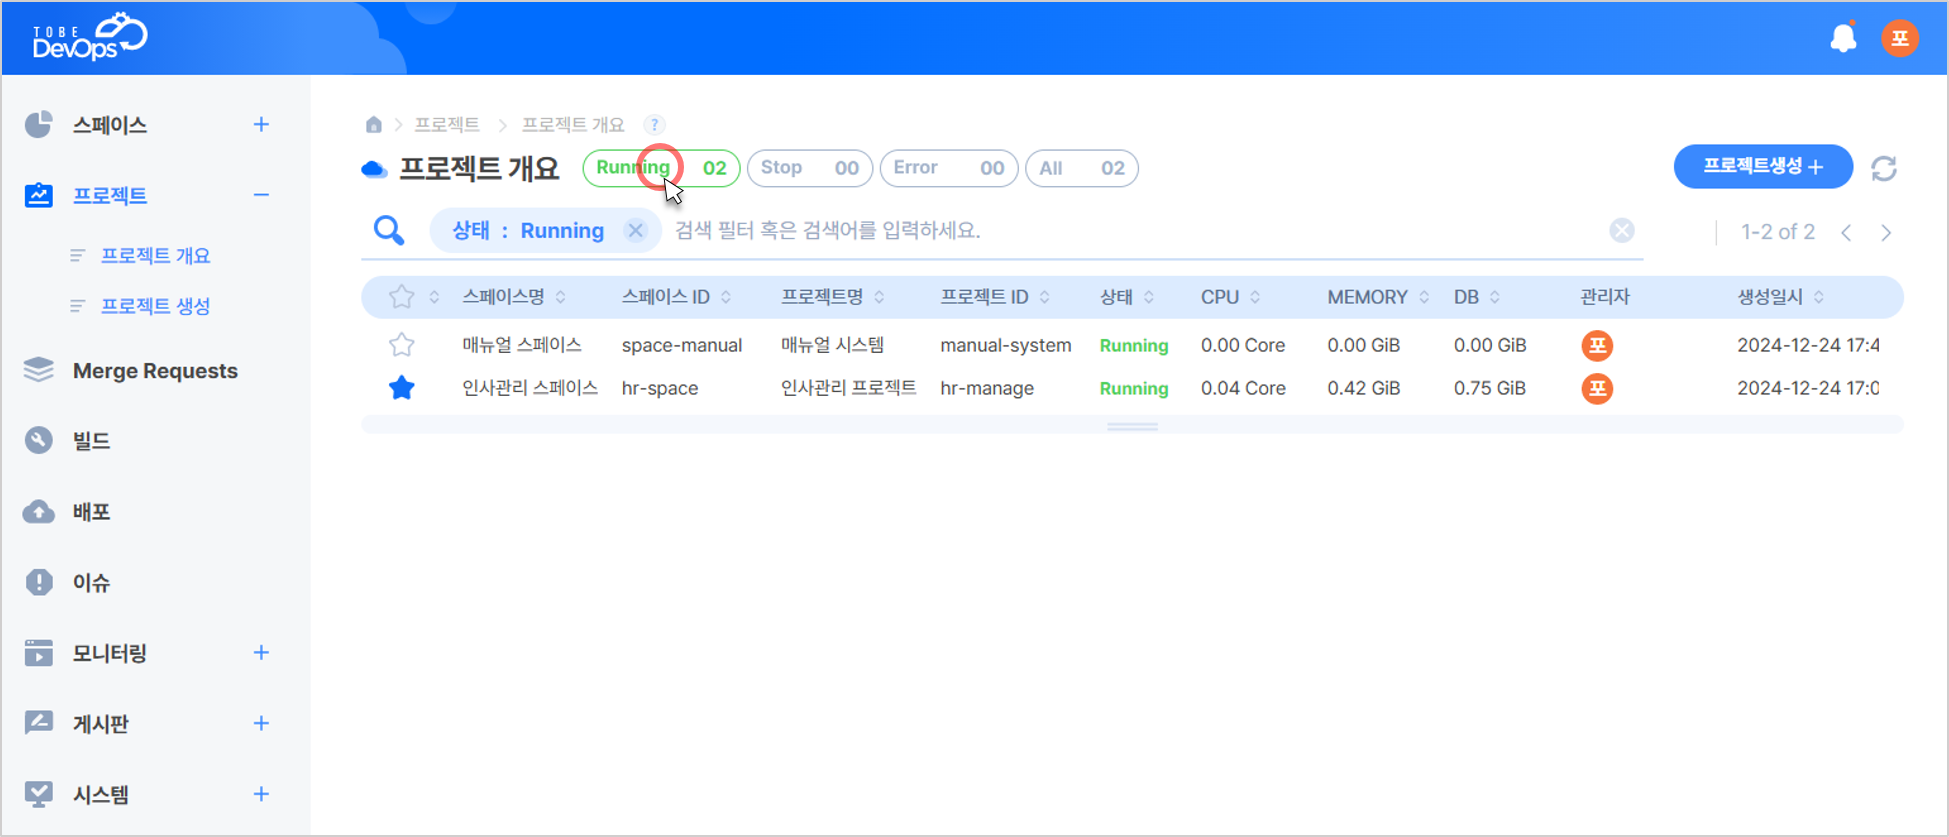Click the 배포 cloud upload icon
This screenshot has height=837, width=1949.
39,512
